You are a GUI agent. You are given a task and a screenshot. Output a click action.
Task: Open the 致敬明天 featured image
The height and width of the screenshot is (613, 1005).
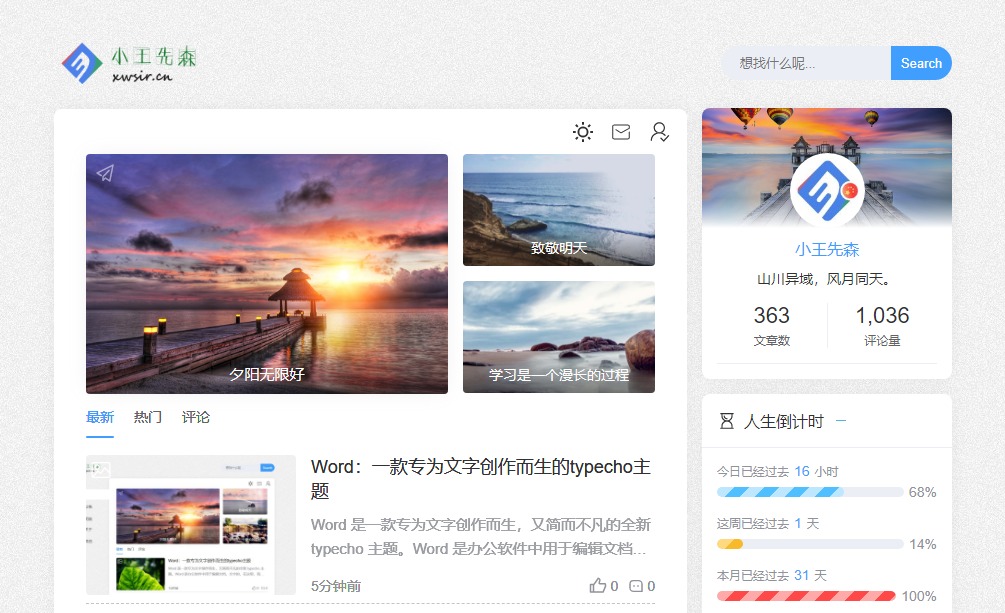(559, 210)
